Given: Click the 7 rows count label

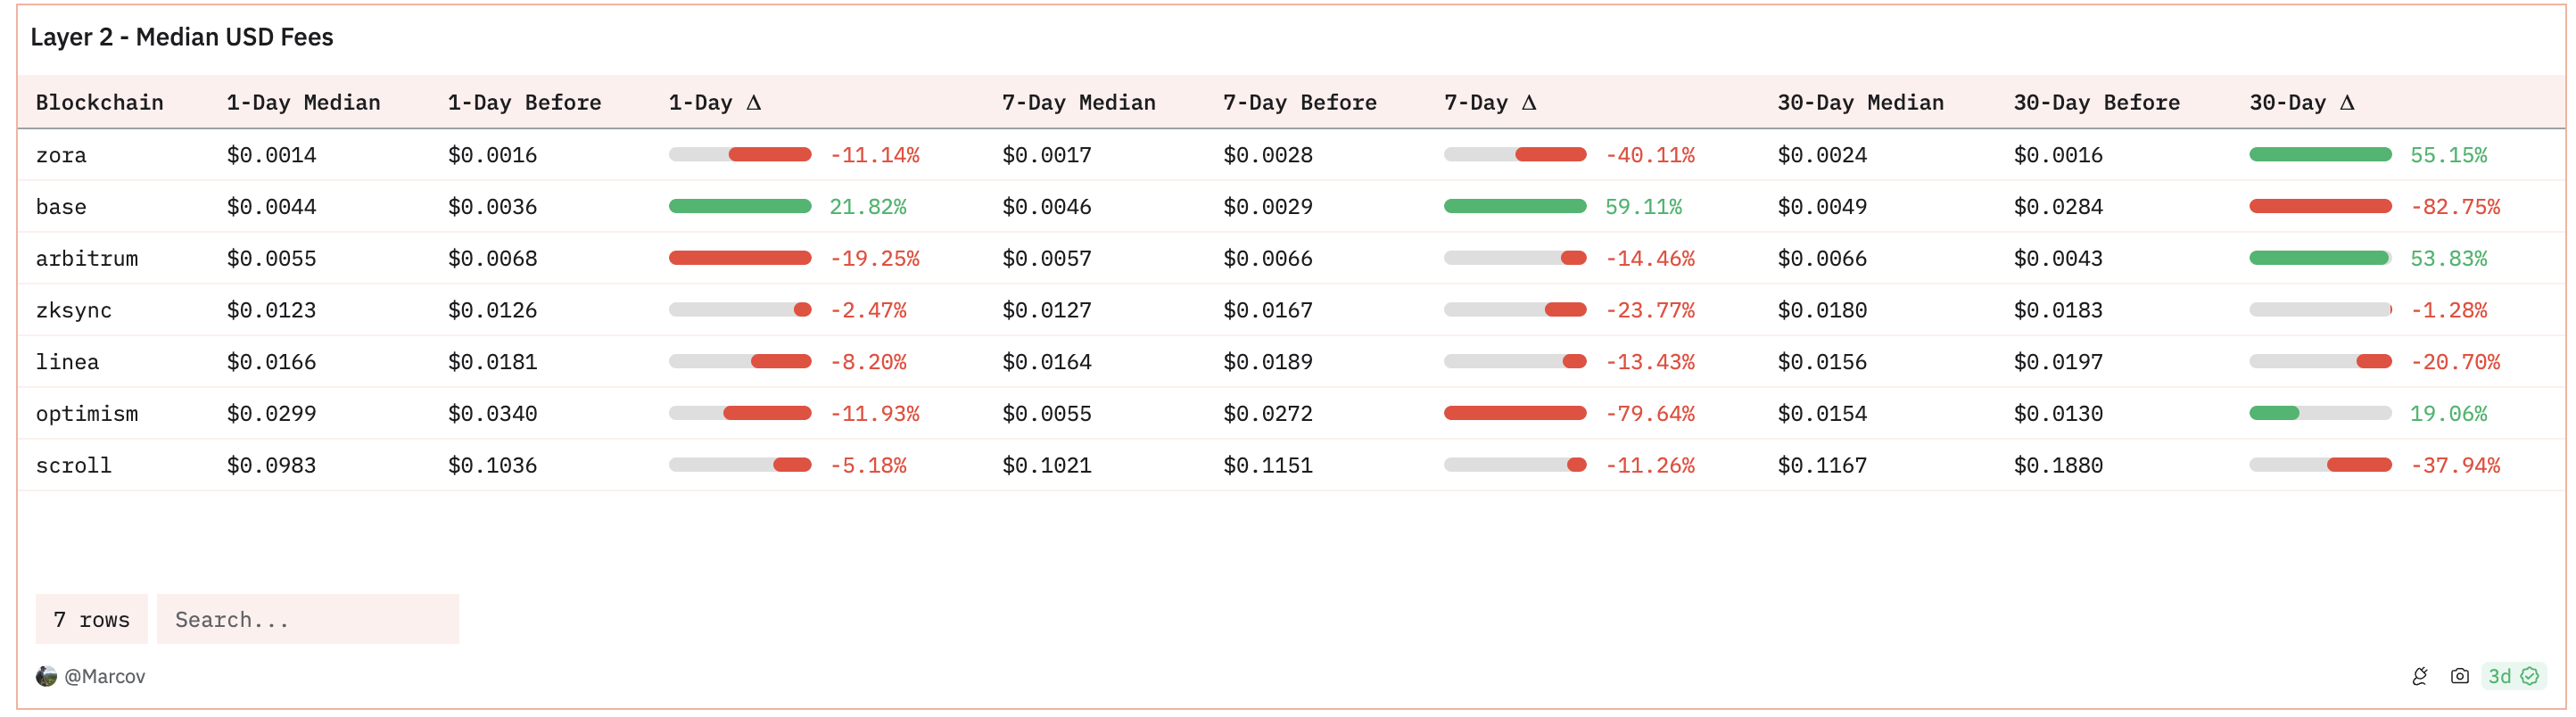Looking at the screenshot, I should coord(92,620).
